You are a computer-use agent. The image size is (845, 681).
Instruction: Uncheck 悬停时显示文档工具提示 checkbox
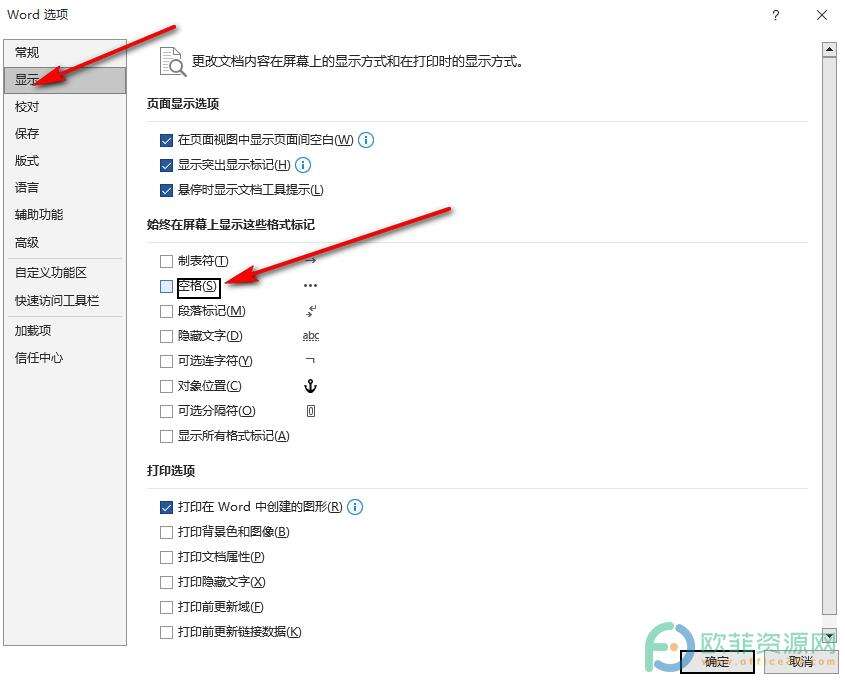[167, 190]
